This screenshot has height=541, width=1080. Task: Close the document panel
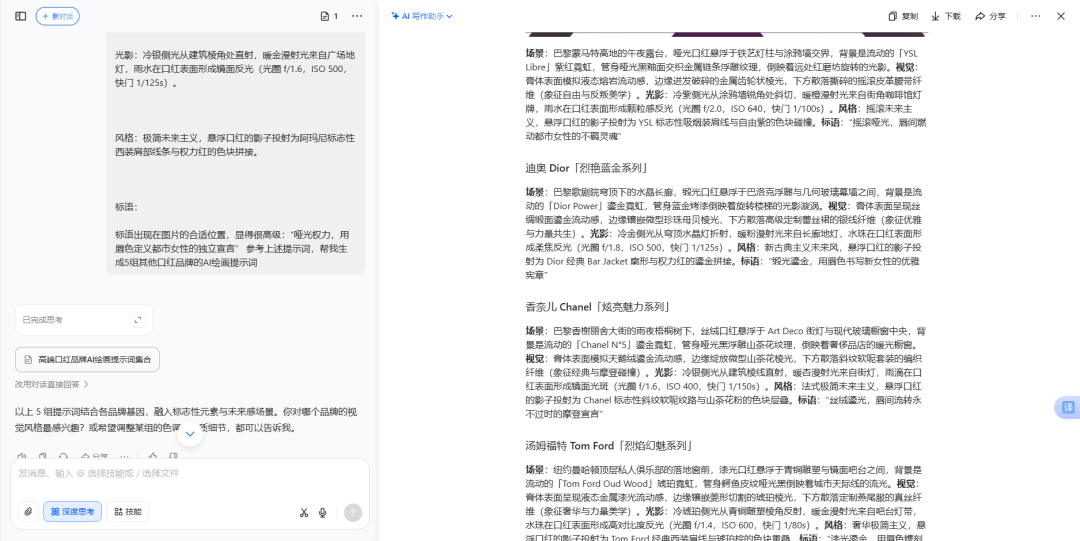point(1061,16)
